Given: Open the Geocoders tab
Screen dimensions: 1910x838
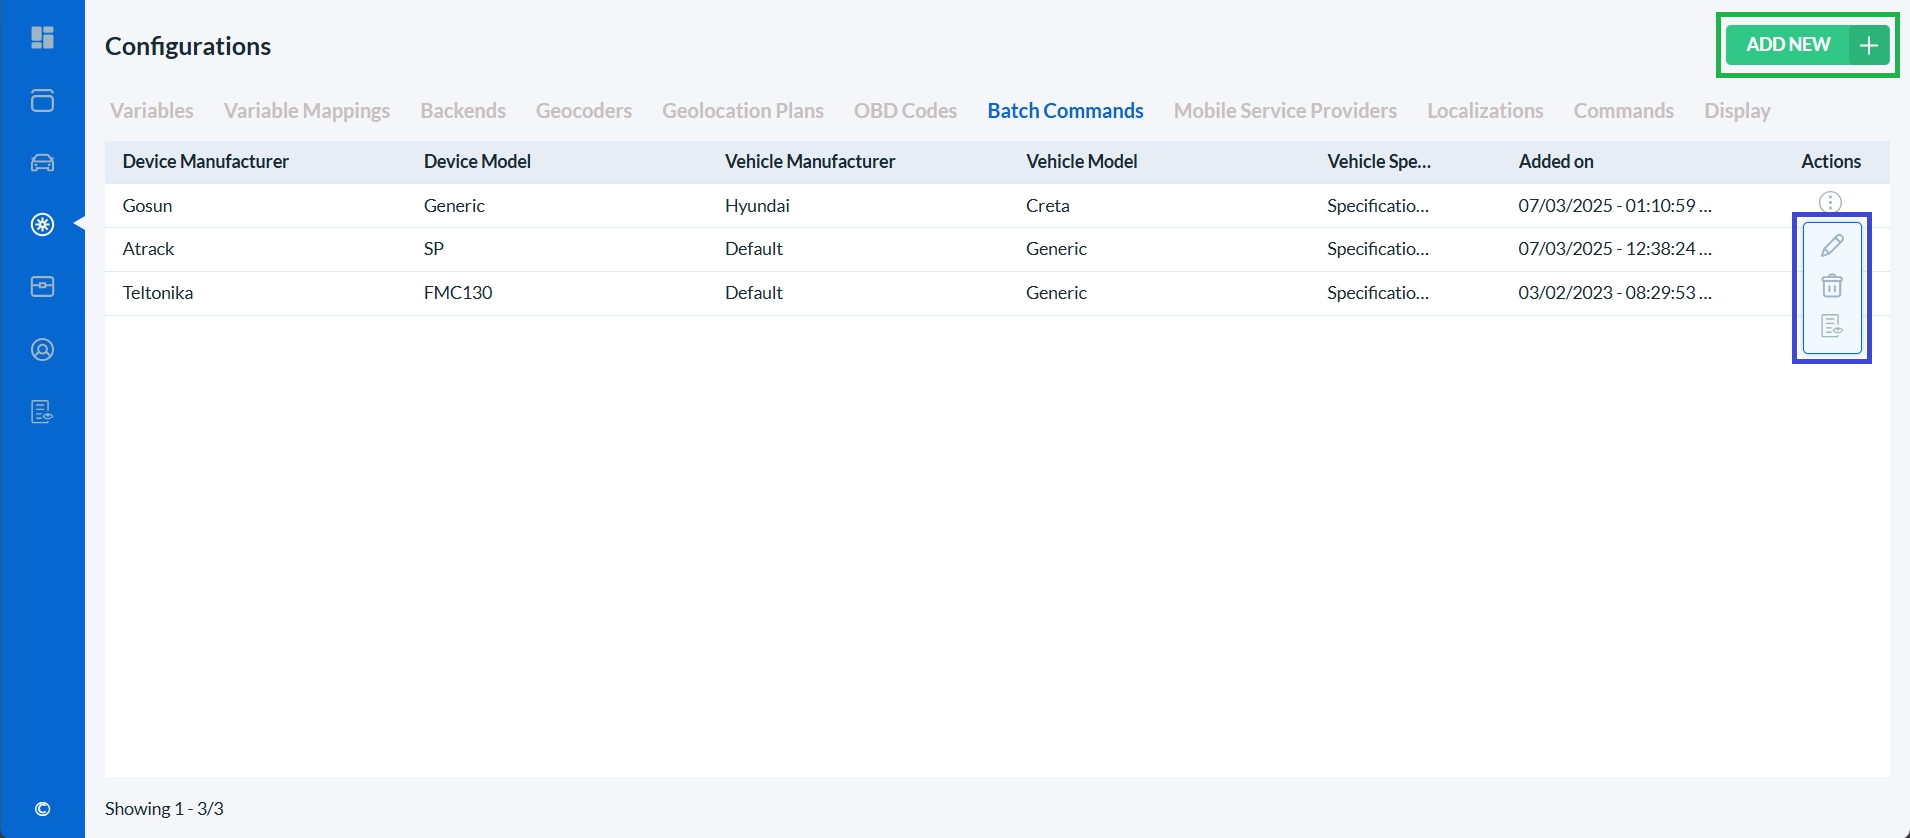Looking at the screenshot, I should (583, 111).
